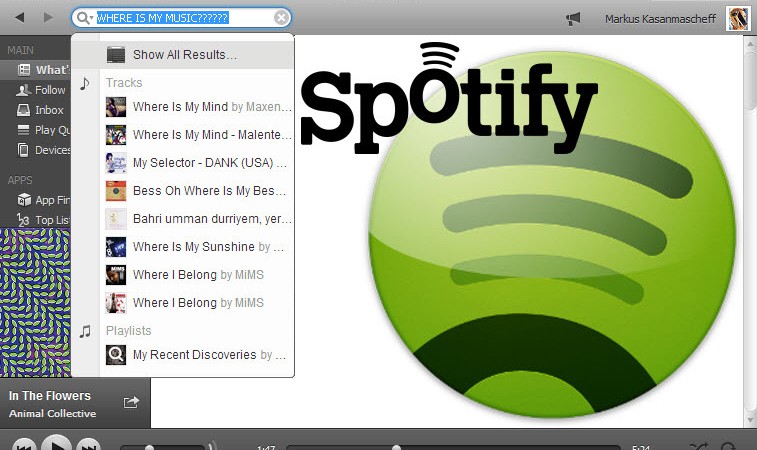
Task: Click the album art beside Bess Oh Where Is My Bes
Action: pos(116,191)
